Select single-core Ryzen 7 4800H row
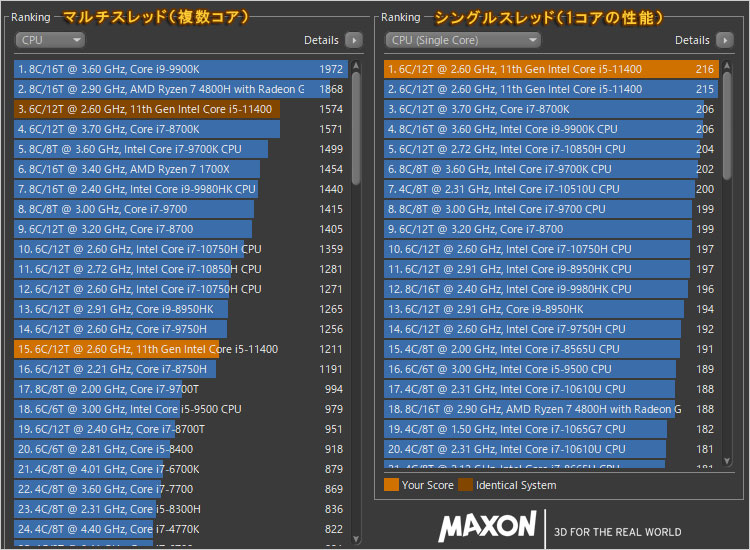 [x=551, y=409]
